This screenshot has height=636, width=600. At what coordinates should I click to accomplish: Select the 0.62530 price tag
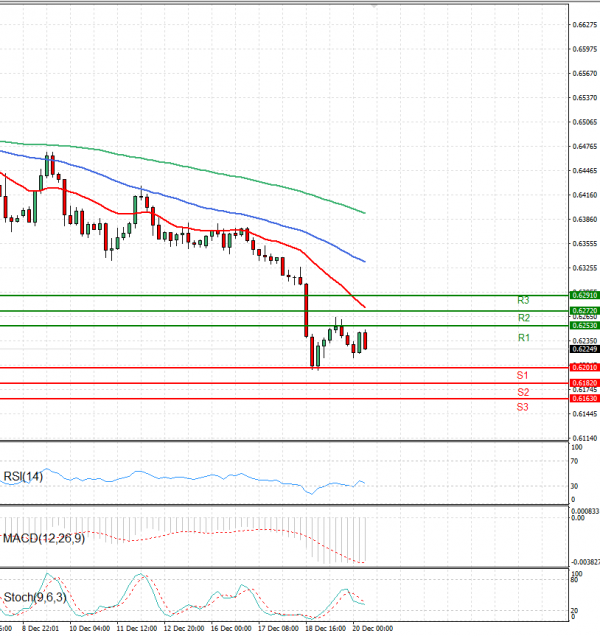pyautogui.click(x=585, y=325)
